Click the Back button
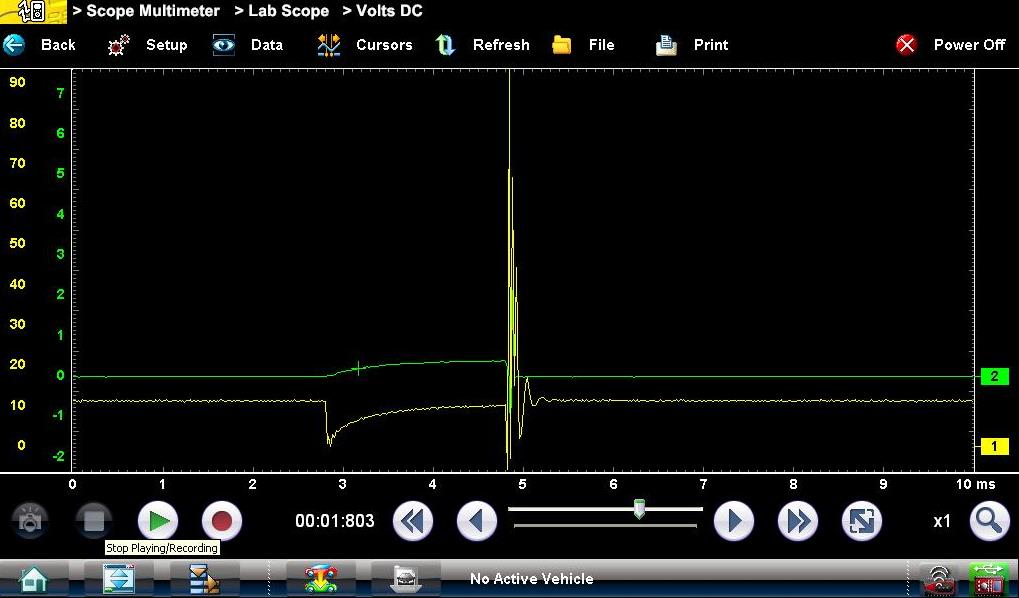The width and height of the screenshot is (1019, 598). pyautogui.click(x=40, y=45)
